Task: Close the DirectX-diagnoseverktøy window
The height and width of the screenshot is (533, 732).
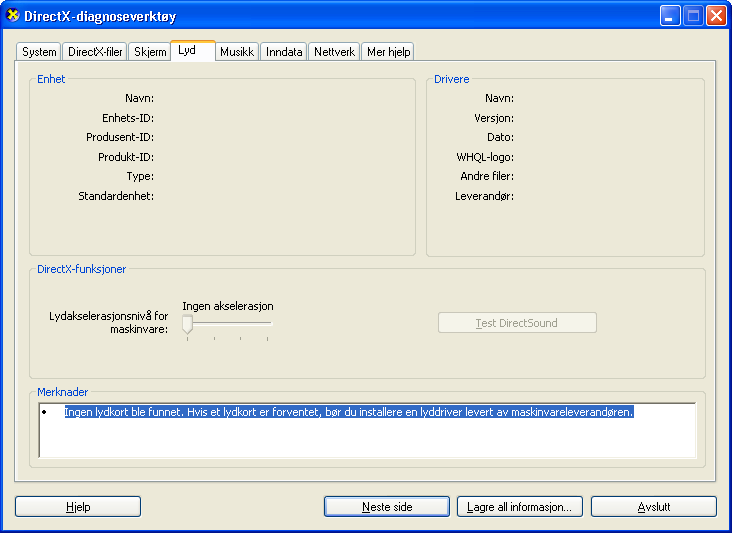Action: pos(716,16)
